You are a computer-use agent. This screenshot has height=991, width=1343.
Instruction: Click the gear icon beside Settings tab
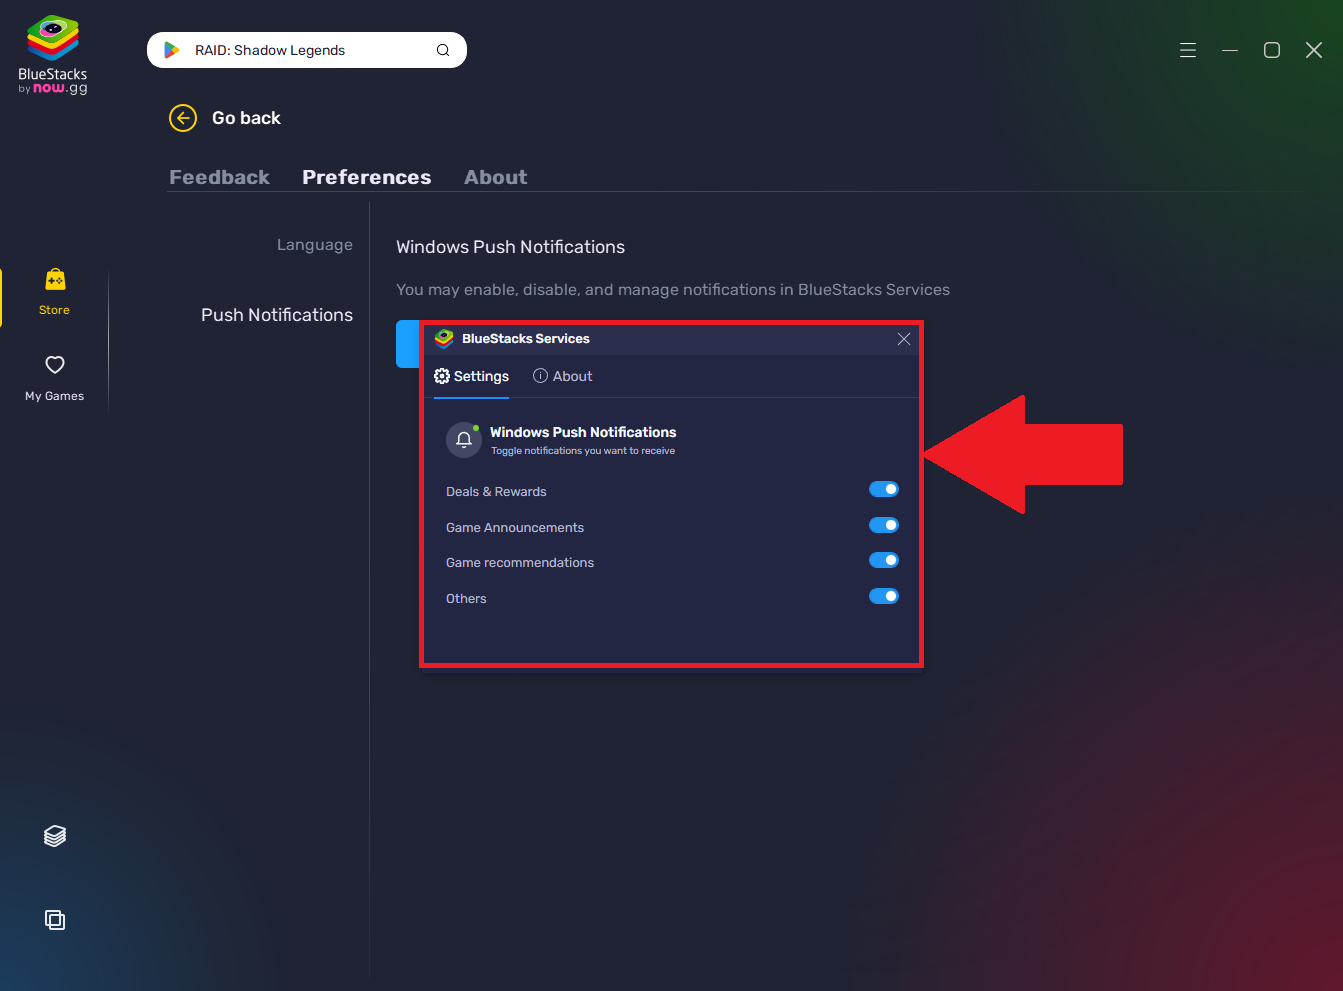coord(441,376)
